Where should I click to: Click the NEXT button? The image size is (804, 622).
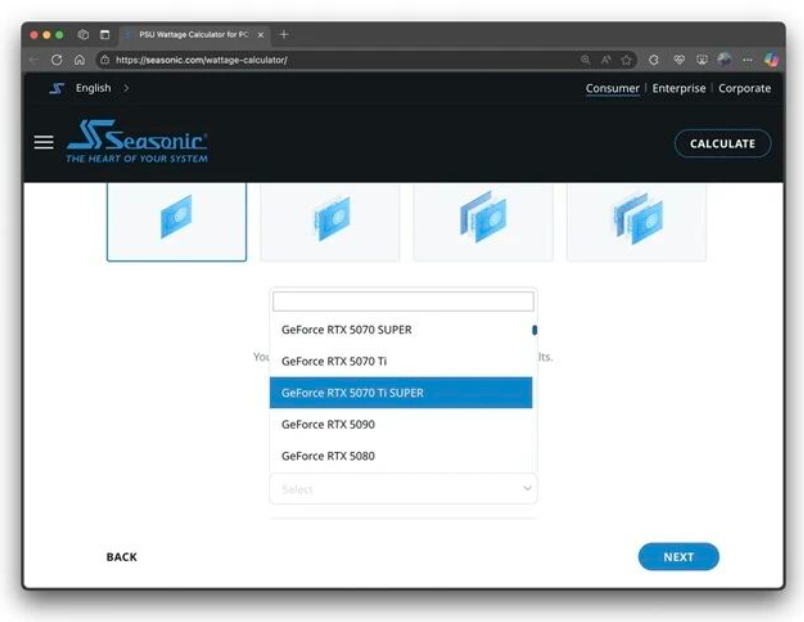point(678,557)
